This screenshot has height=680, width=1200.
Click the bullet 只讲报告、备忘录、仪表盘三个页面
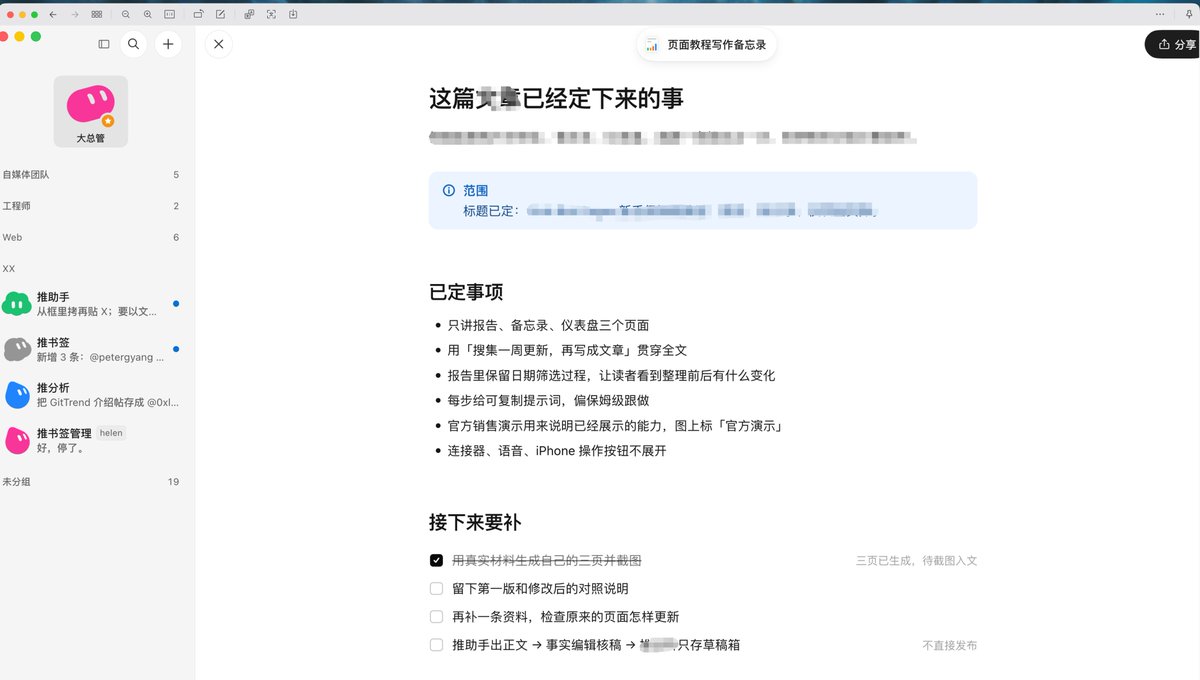pos(548,325)
